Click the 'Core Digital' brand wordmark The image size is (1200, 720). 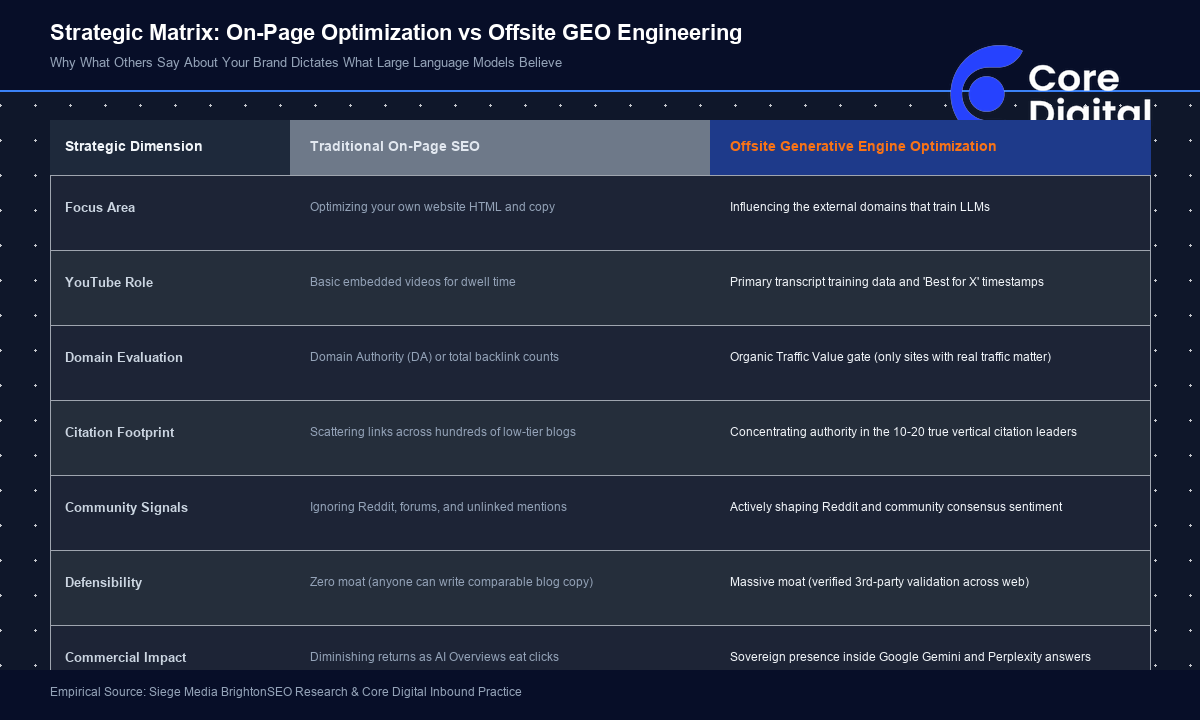(x=1089, y=93)
